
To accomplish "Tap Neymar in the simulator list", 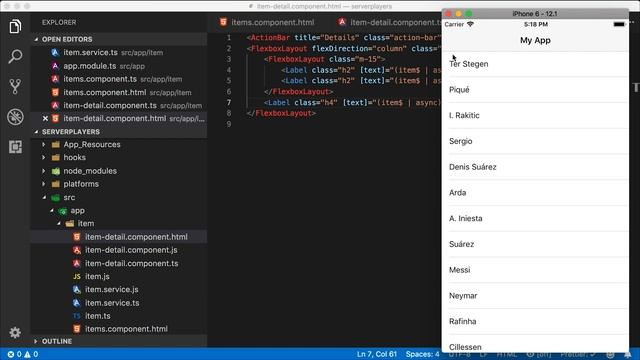I will pos(535,296).
